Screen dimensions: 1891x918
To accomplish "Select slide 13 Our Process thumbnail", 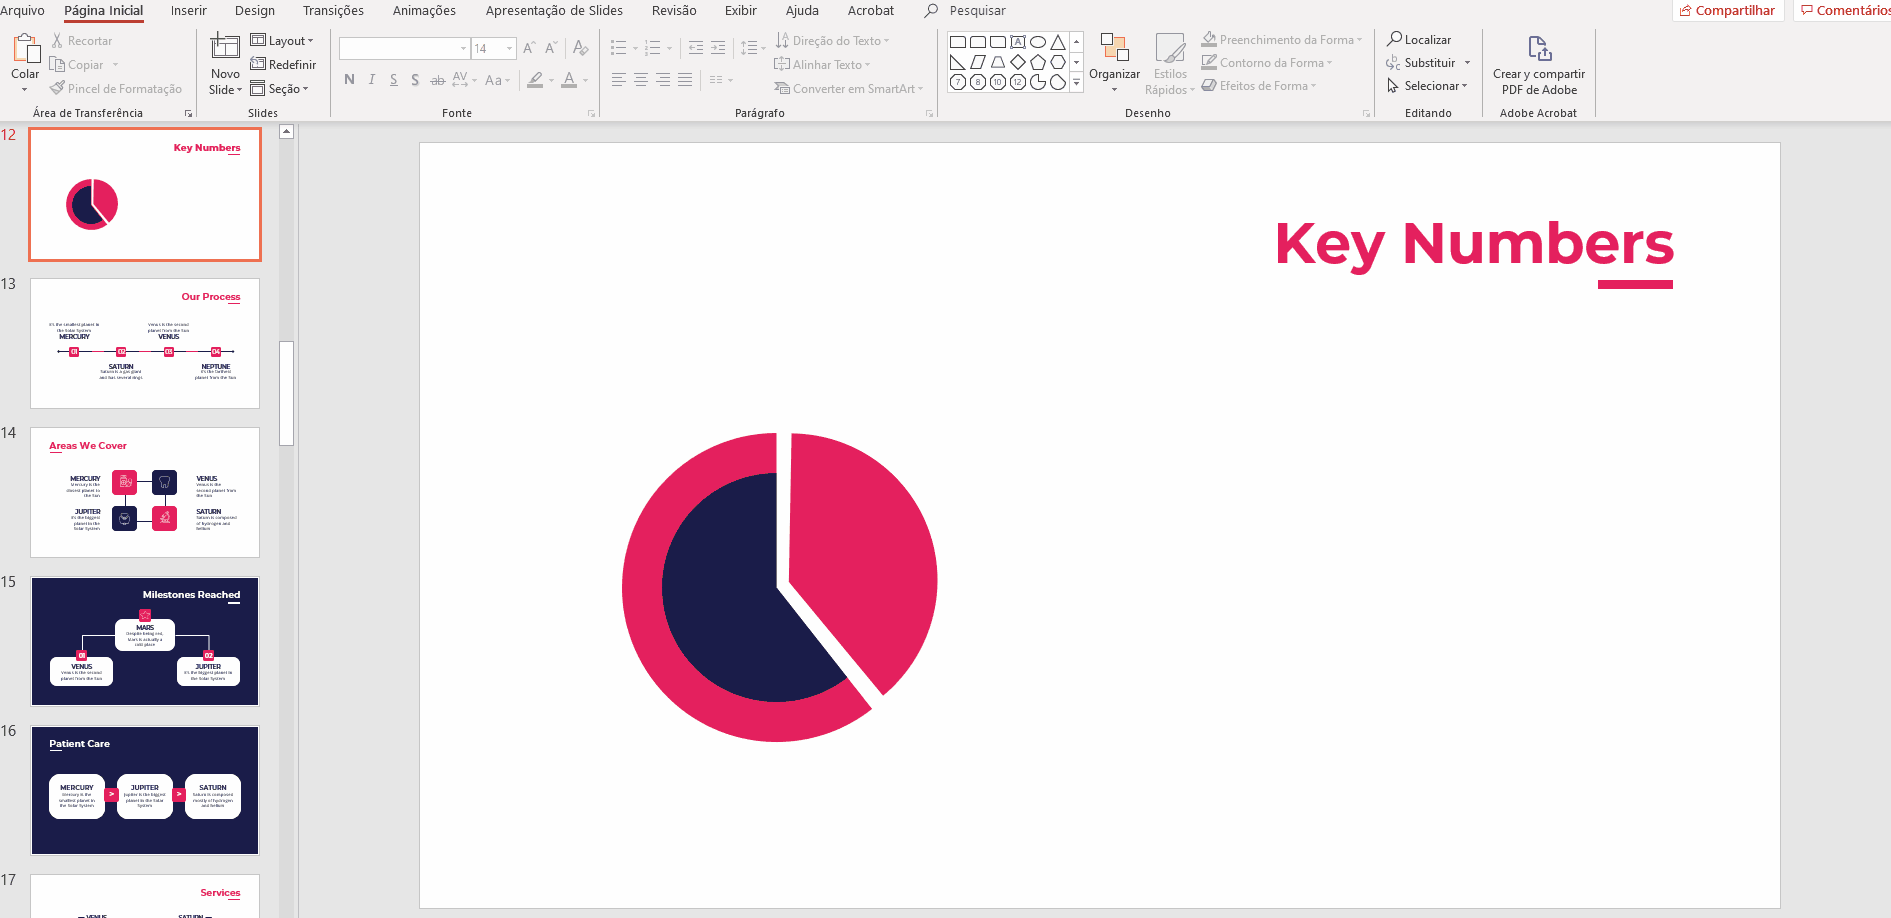I will (145, 343).
